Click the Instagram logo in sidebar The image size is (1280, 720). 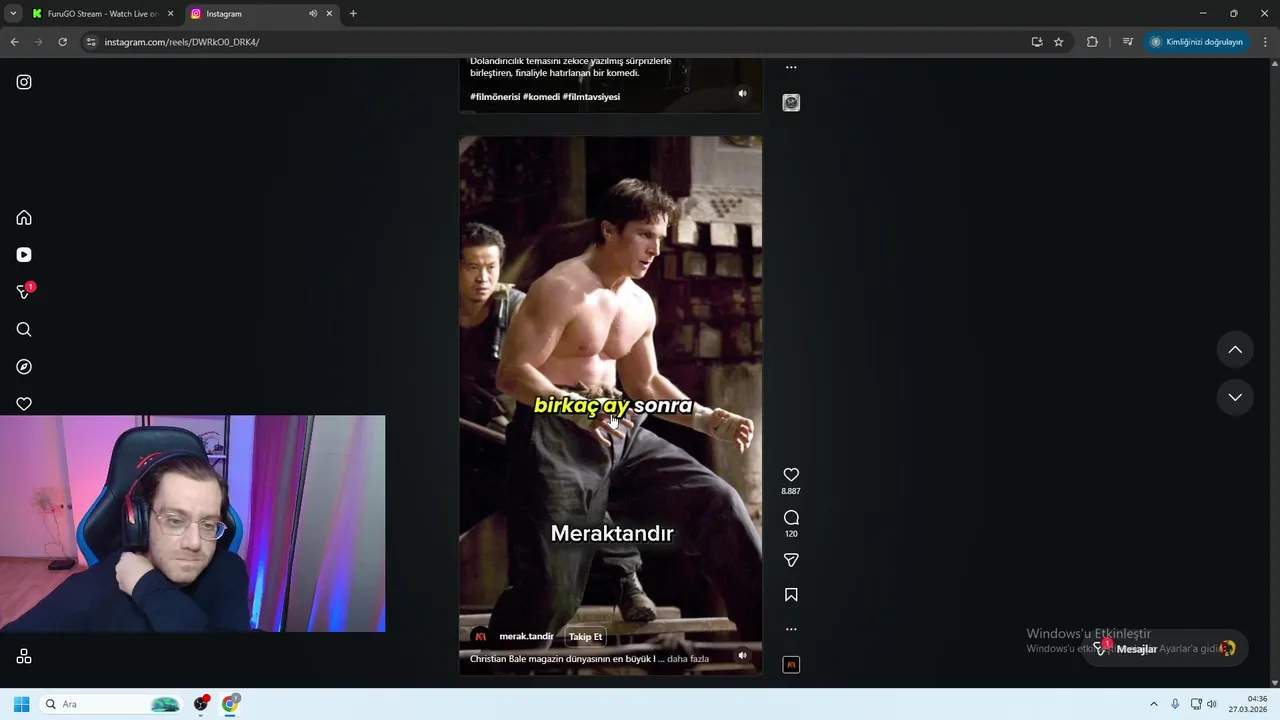(24, 82)
